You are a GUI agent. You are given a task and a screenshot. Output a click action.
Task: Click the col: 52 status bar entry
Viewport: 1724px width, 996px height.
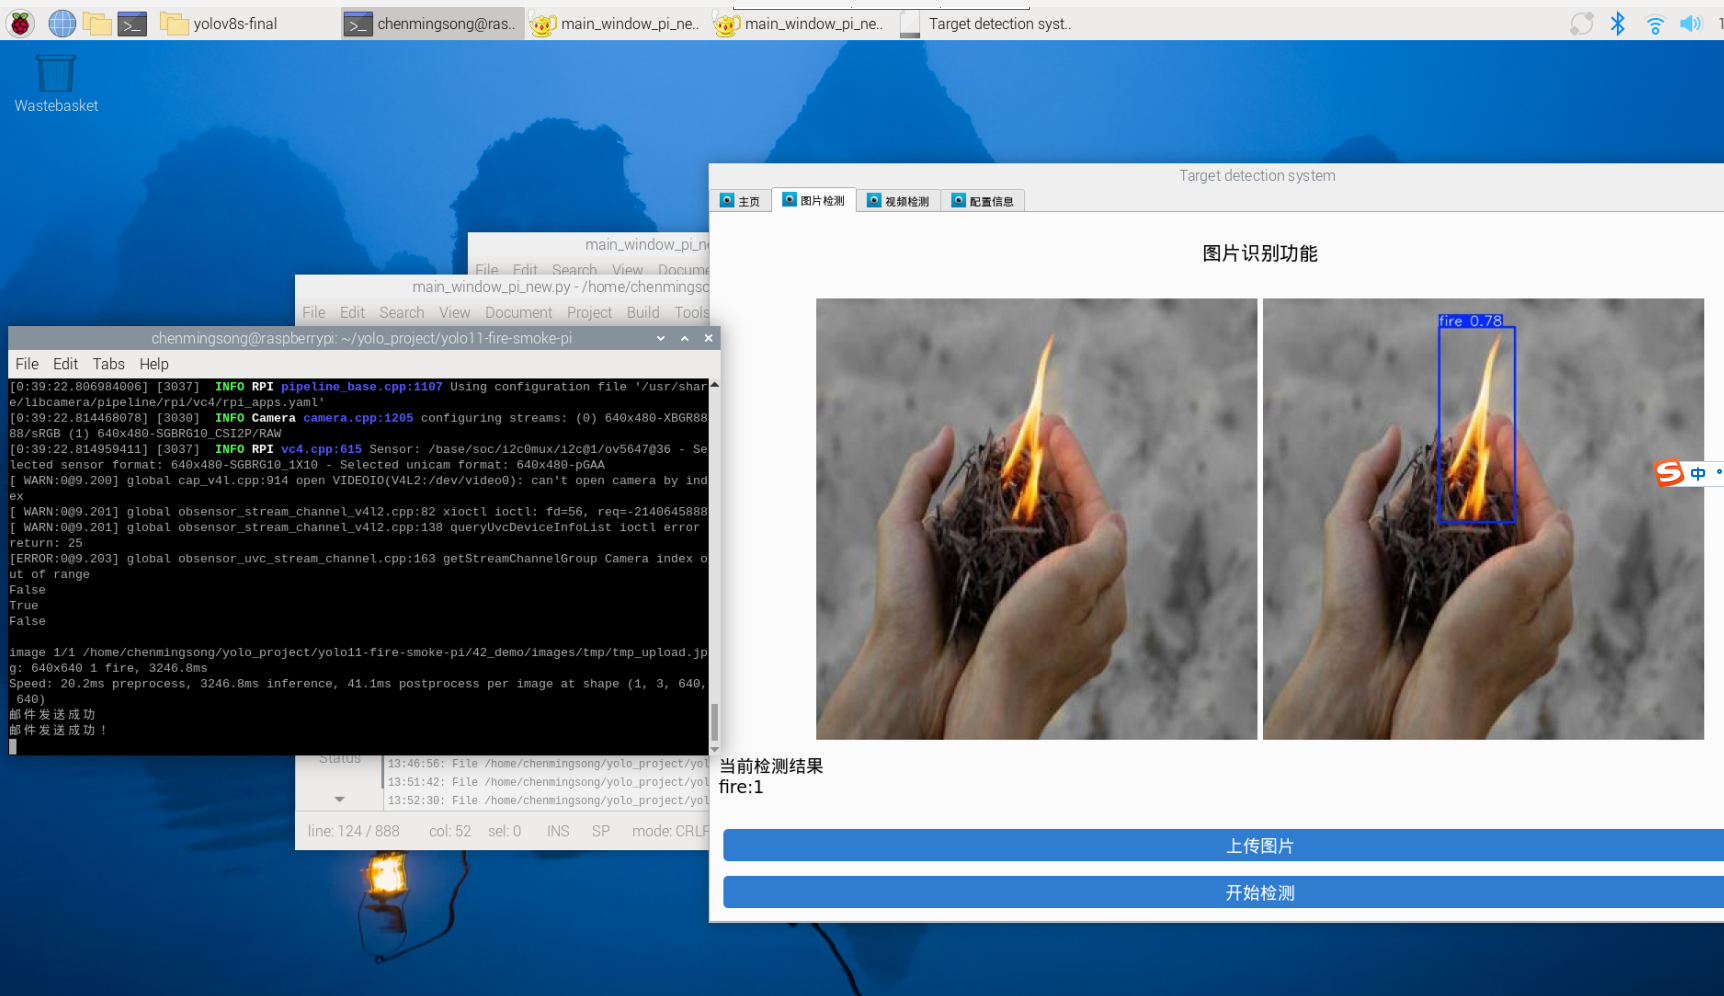[x=450, y=831]
